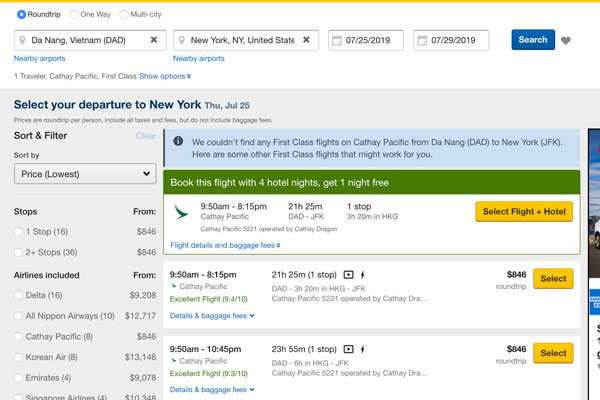Click power outlet icon on 21h 25m flight
The image size is (600, 400).
click(362, 275)
